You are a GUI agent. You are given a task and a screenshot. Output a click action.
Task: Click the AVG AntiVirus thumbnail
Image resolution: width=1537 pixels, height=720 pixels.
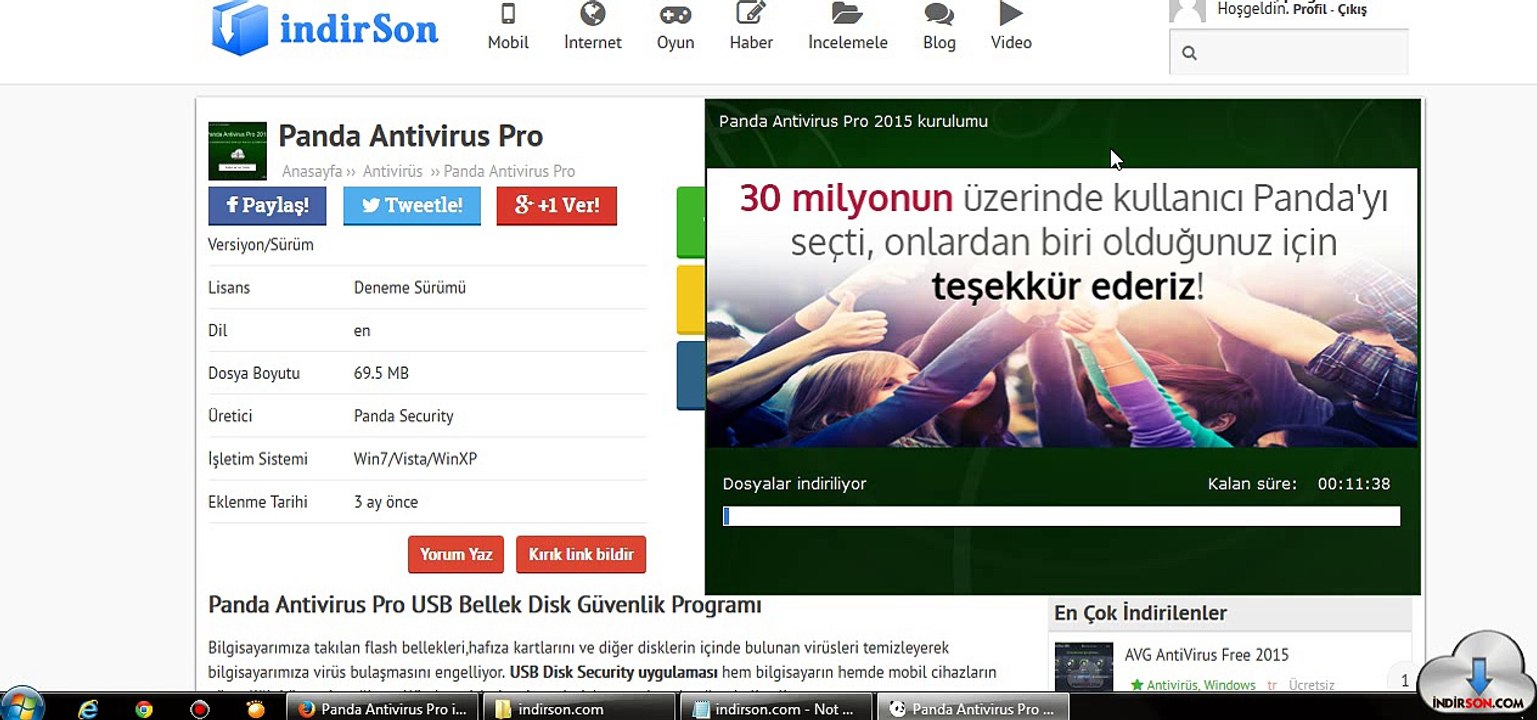pyautogui.click(x=1084, y=667)
